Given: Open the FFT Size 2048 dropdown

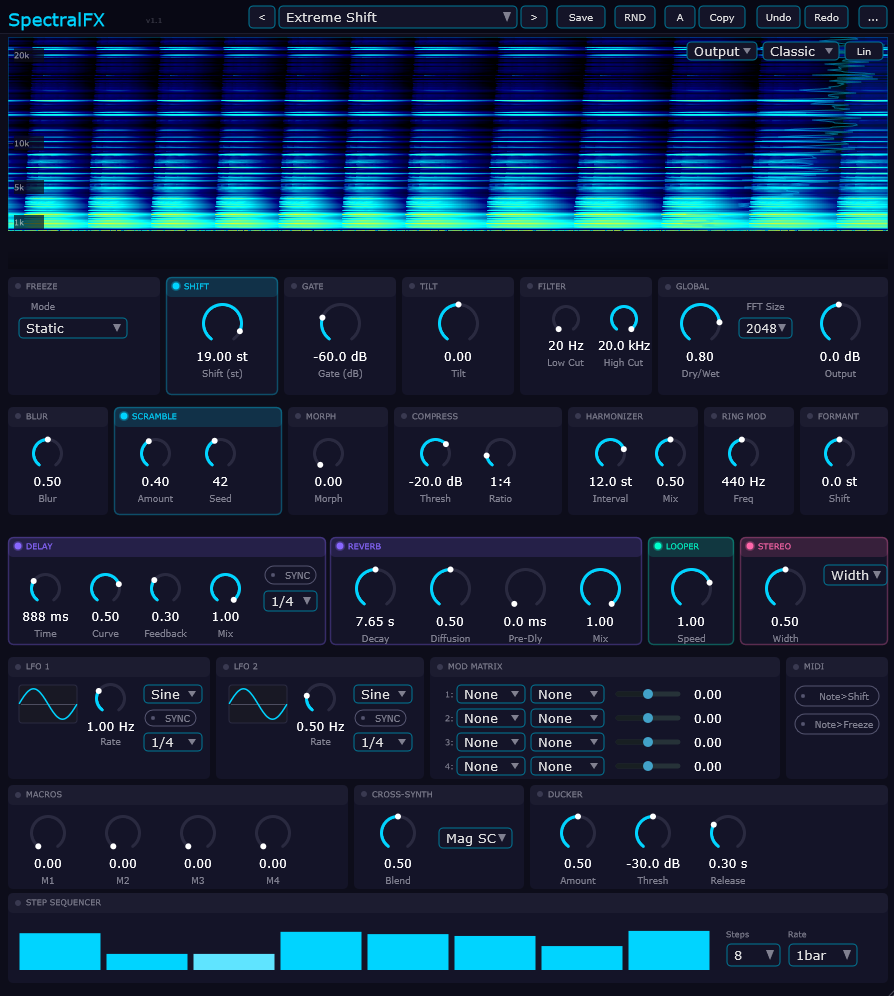Looking at the screenshot, I should coord(765,328).
